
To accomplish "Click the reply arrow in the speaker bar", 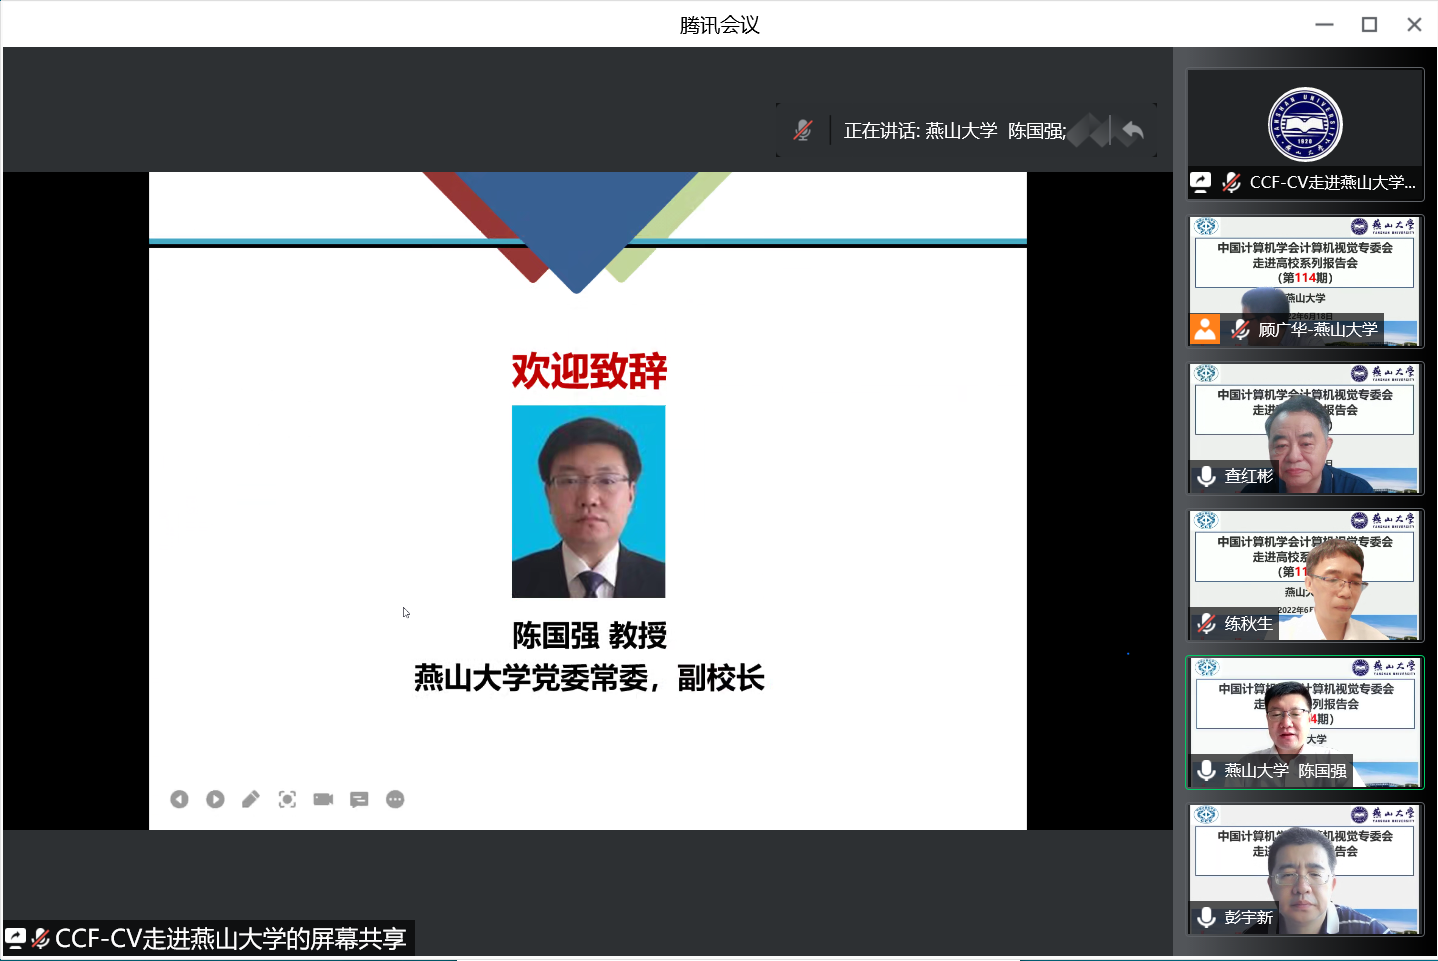I will click(1132, 131).
